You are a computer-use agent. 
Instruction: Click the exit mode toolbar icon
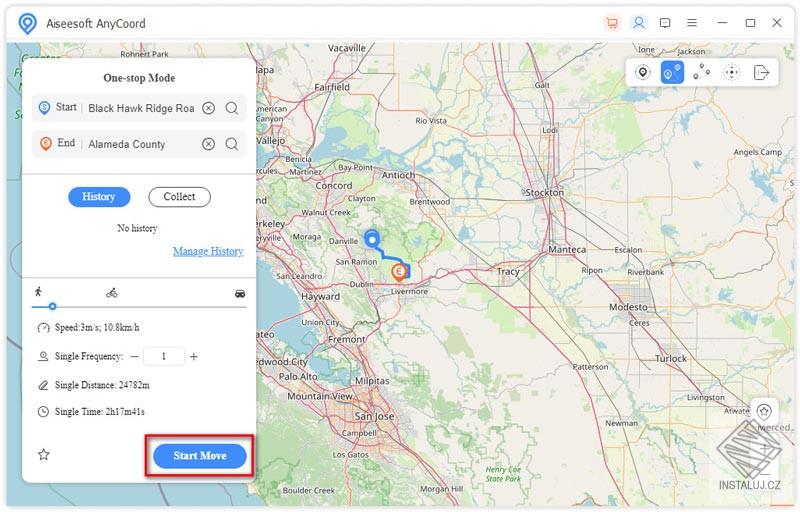[x=761, y=72]
